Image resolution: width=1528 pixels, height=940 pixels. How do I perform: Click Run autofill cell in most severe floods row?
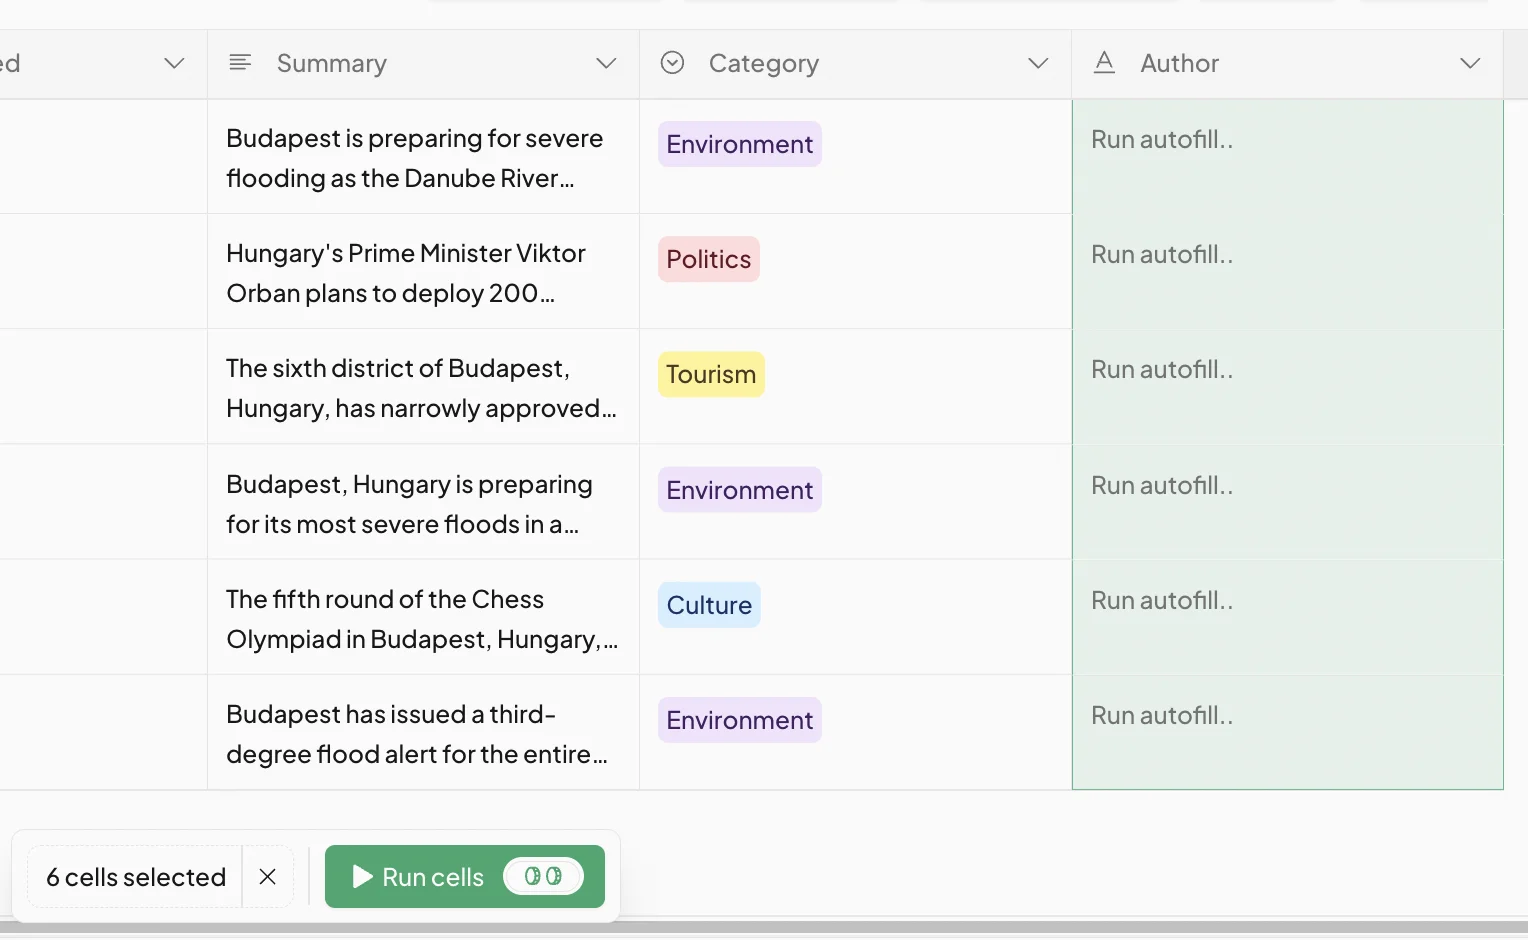point(1287,503)
